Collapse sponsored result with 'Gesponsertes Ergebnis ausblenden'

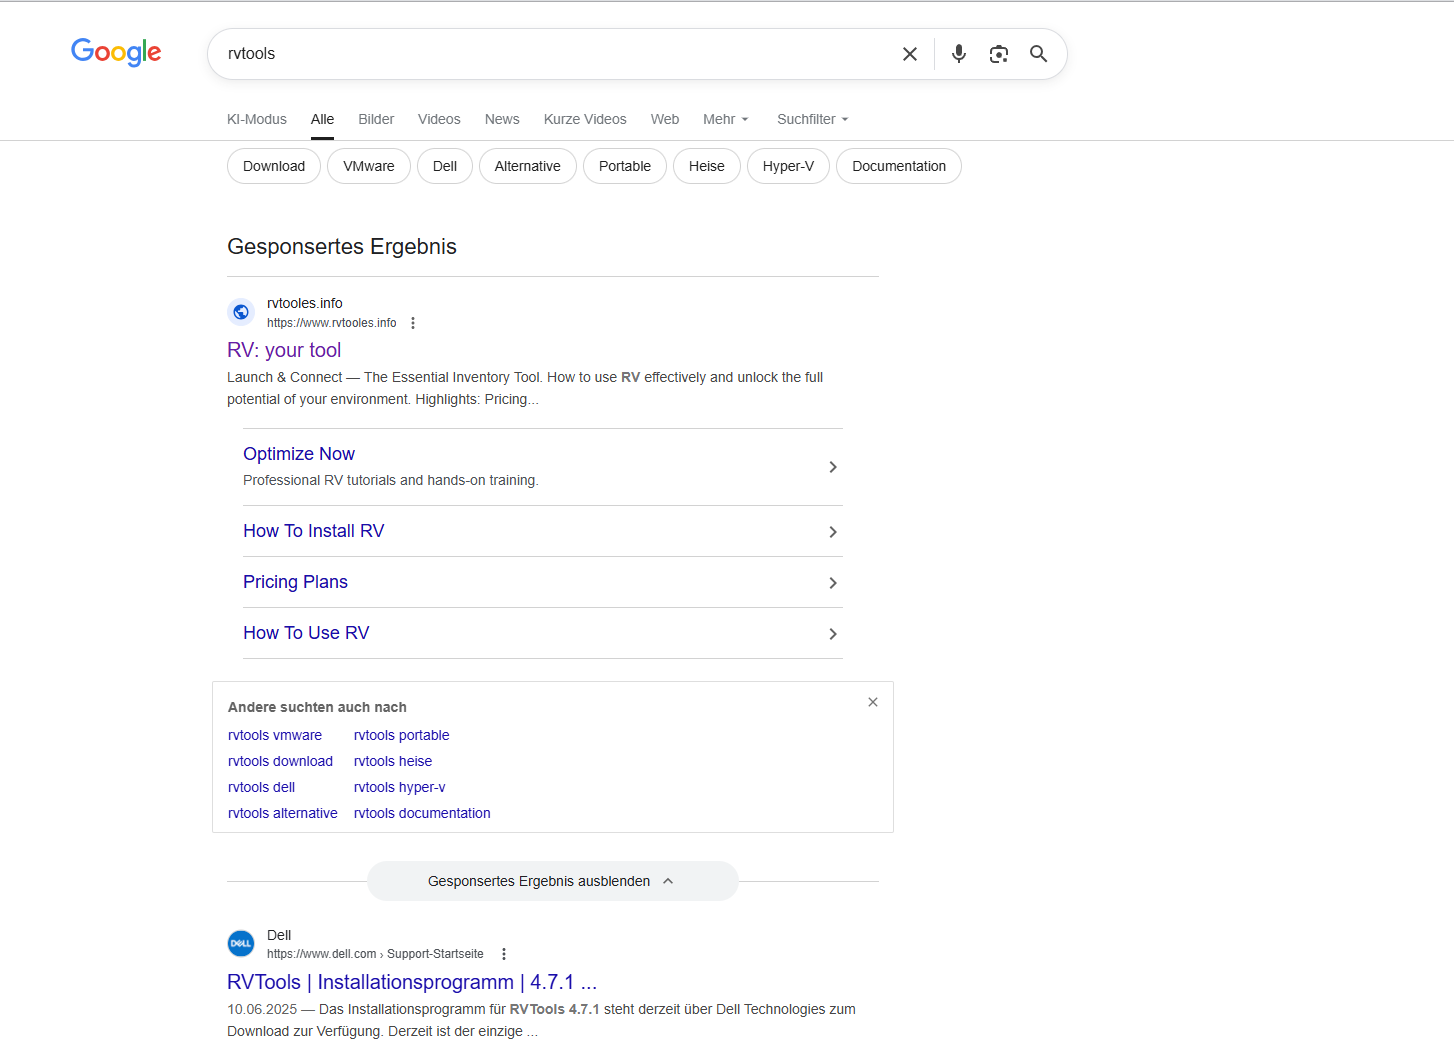coord(552,881)
